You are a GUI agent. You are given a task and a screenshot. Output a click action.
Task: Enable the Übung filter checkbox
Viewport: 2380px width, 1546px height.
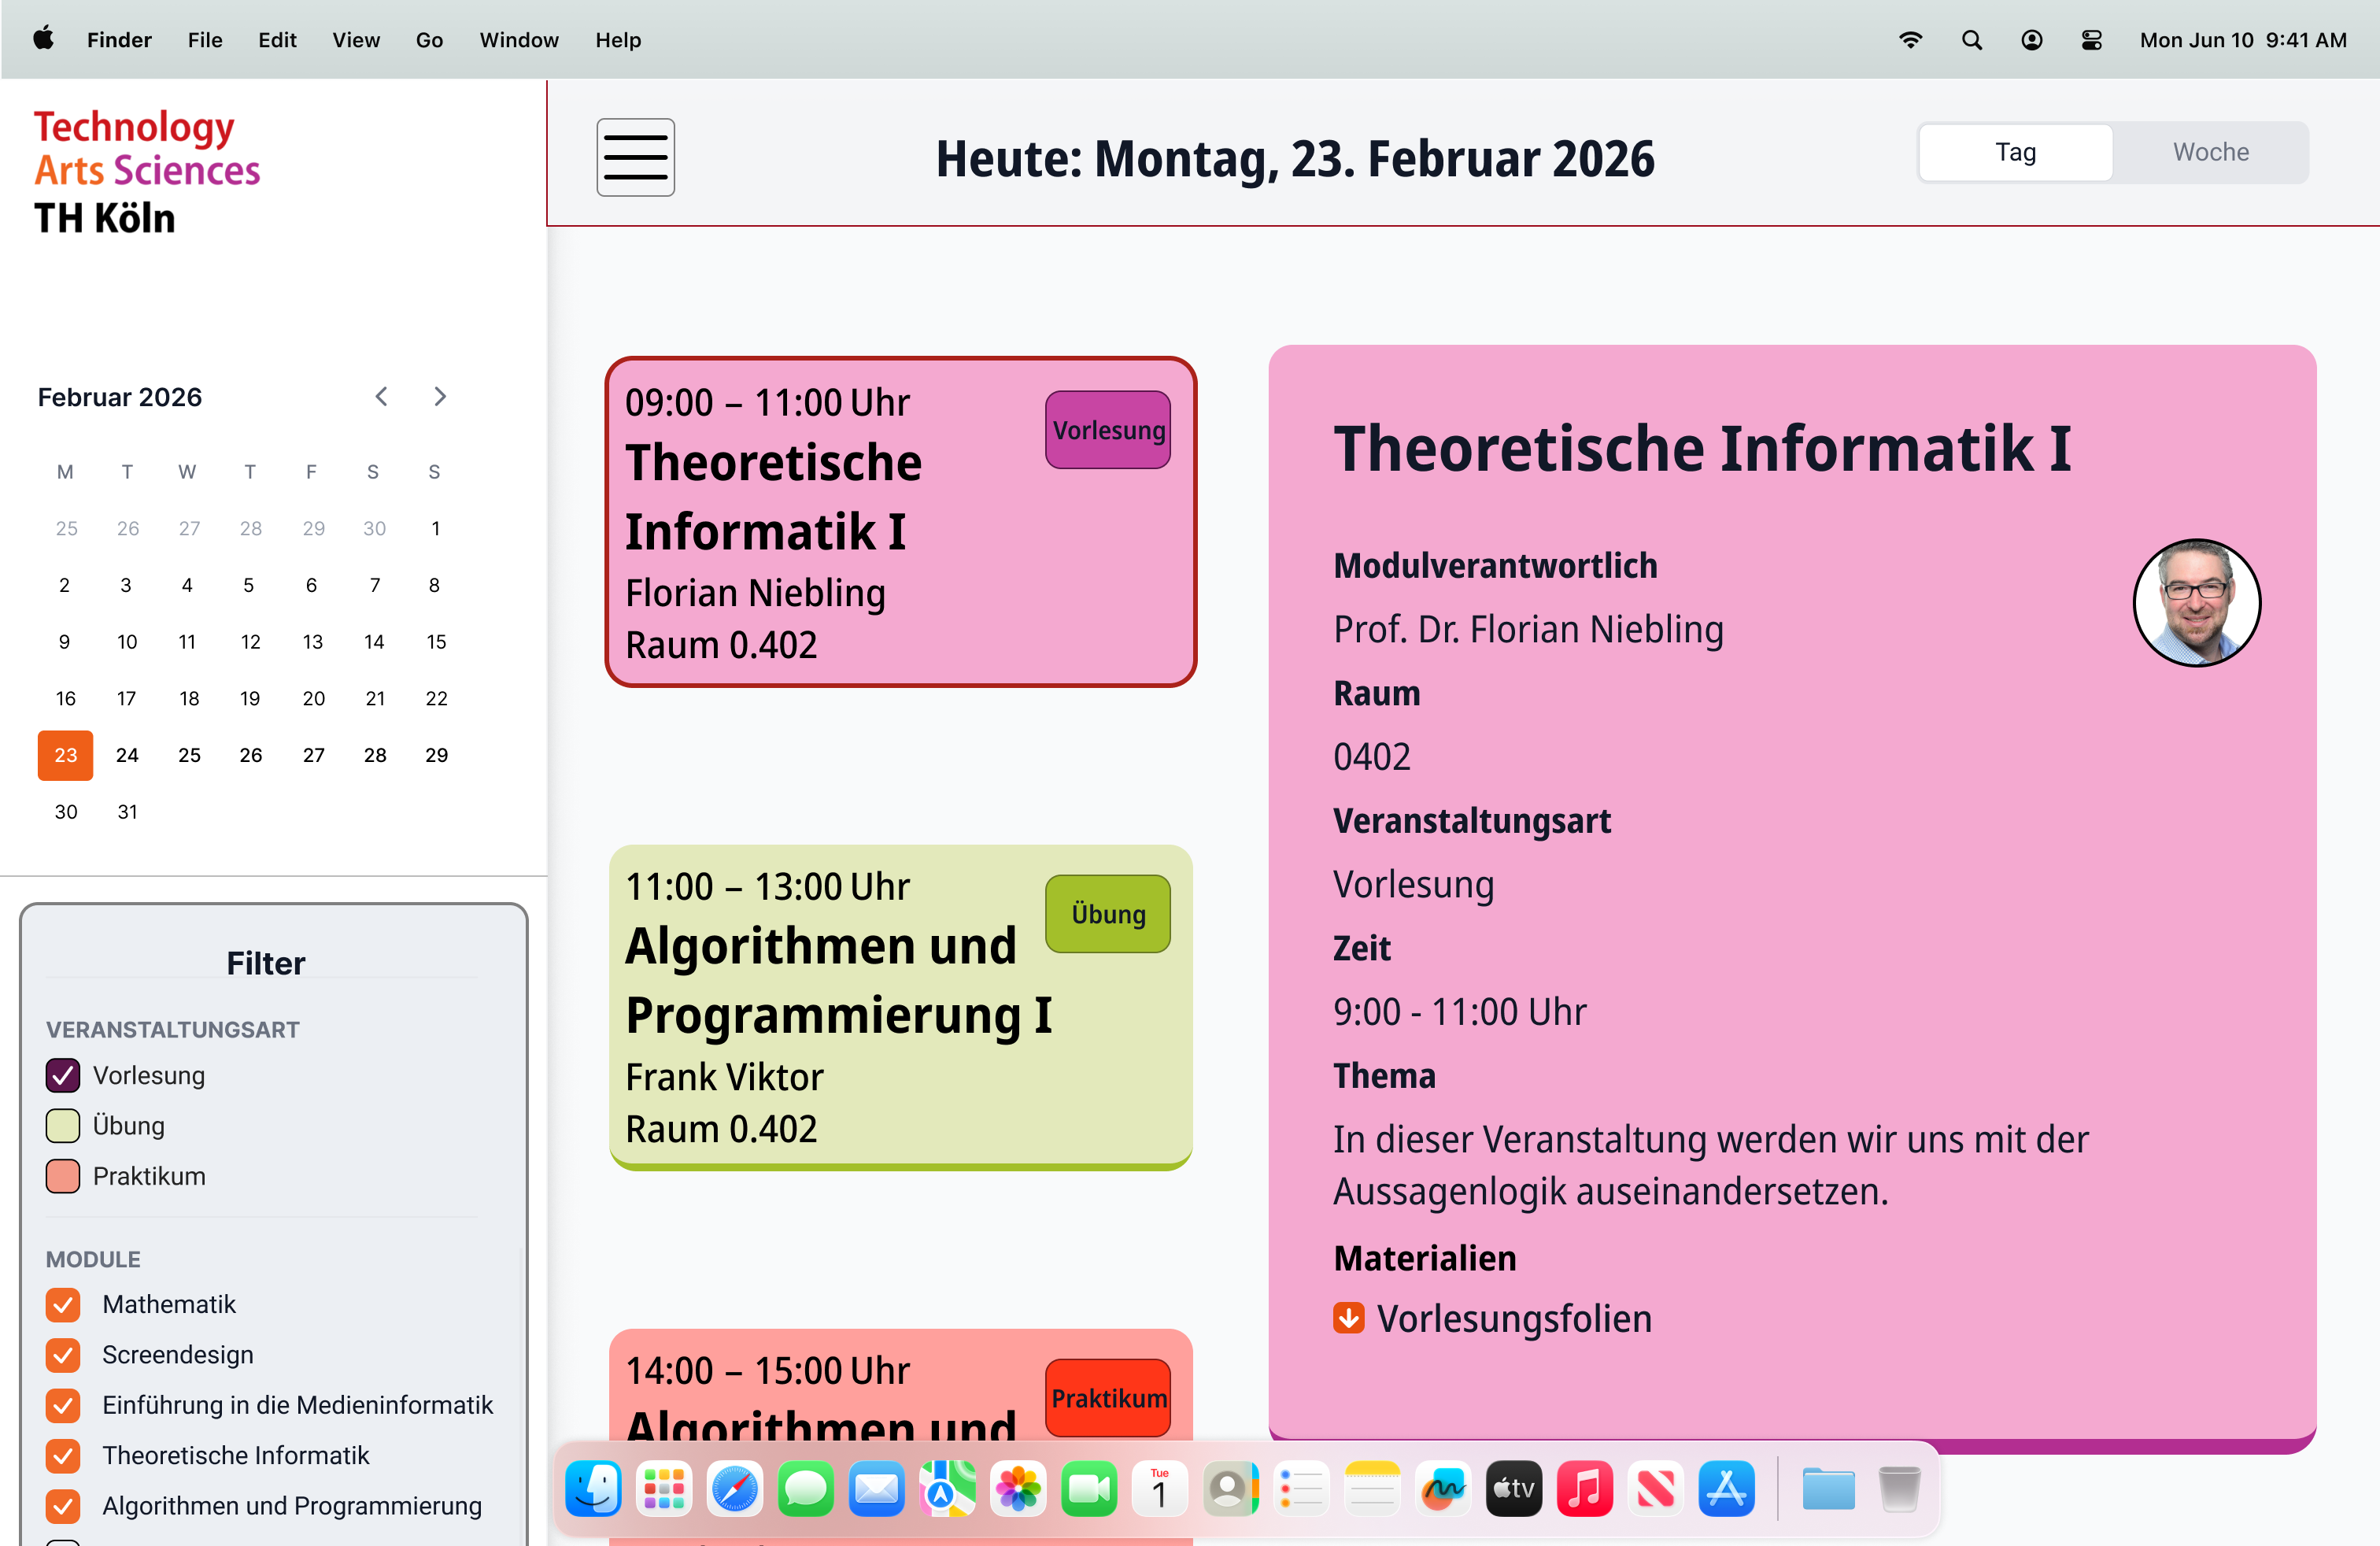point(63,1125)
